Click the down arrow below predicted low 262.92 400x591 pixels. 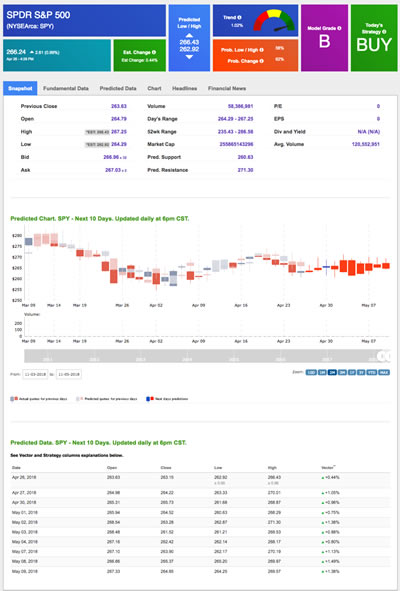pos(189,57)
